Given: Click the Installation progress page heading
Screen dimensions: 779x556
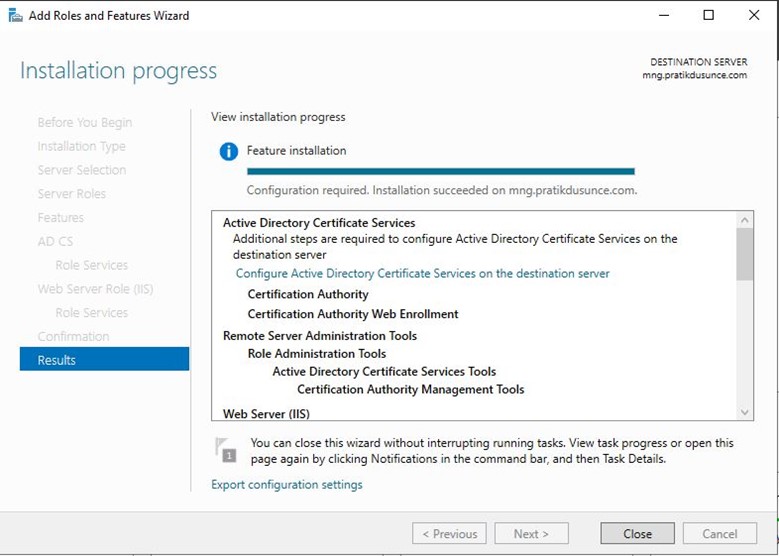Looking at the screenshot, I should (x=119, y=71).
